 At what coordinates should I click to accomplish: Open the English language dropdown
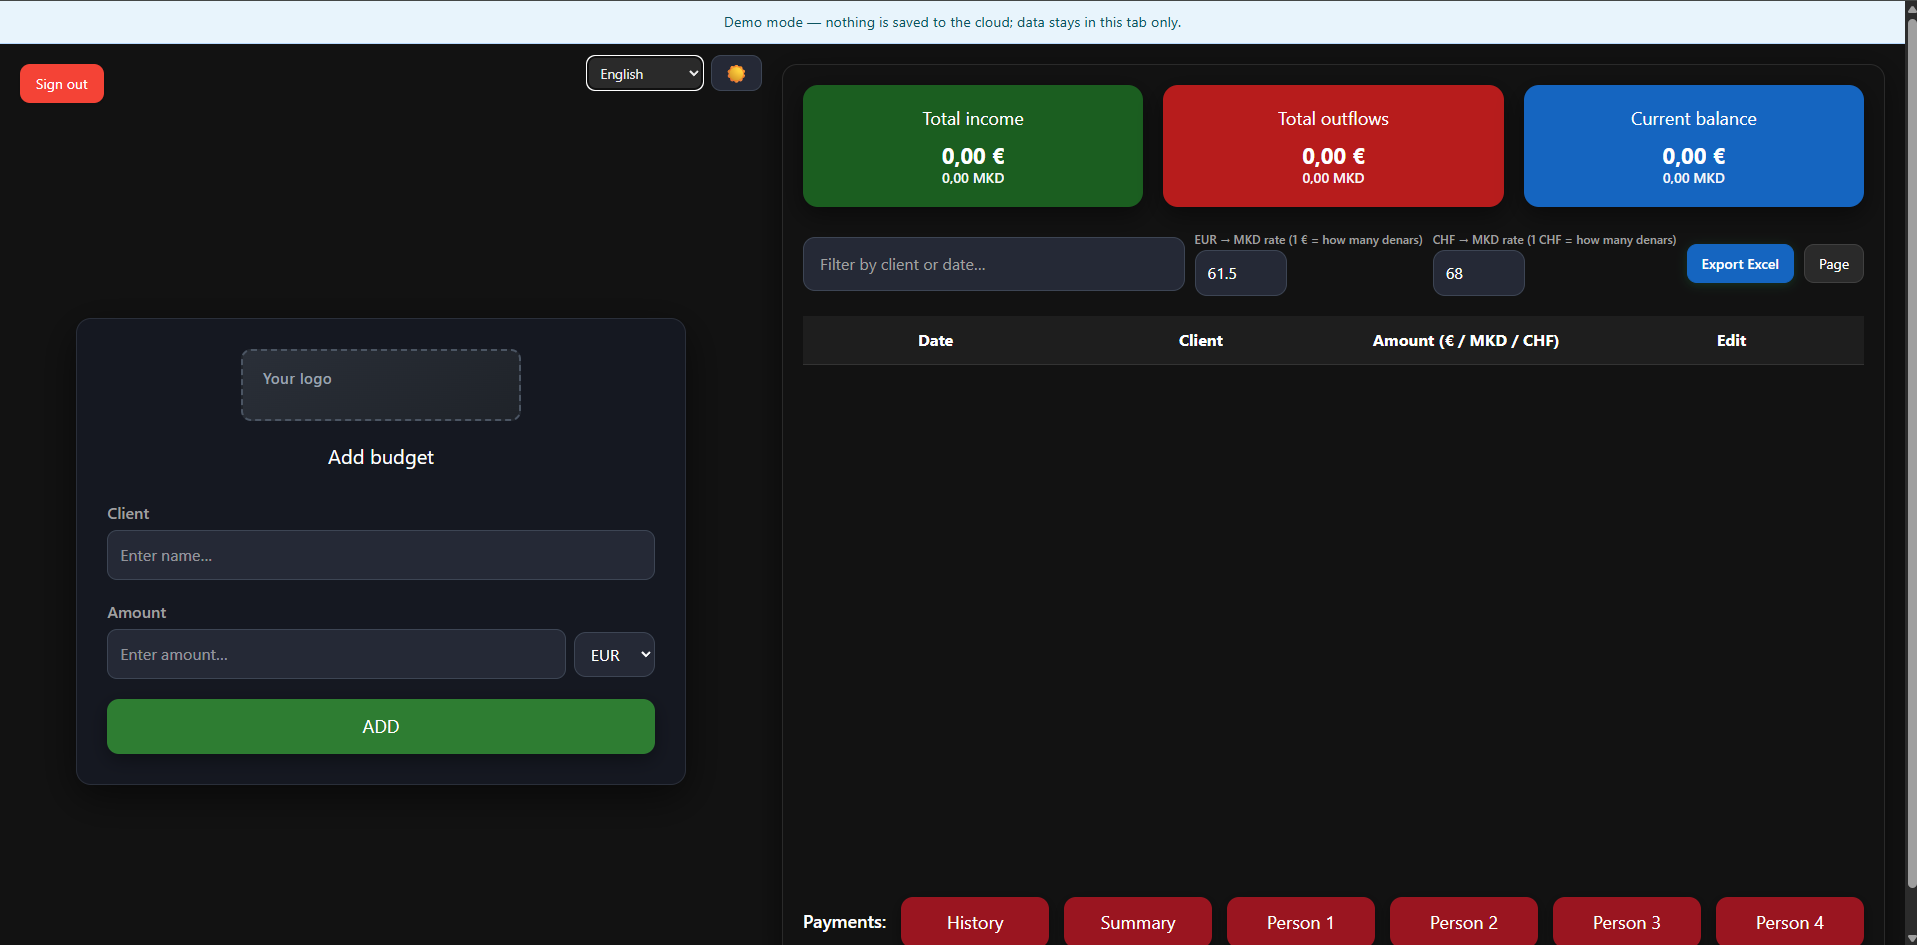point(644,74)
